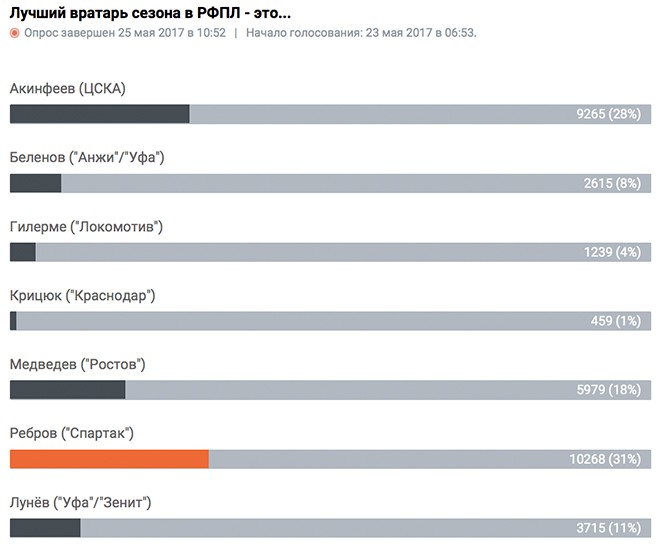Click the voting start date text
Viewport: 660px width, 547px height.
click(361, 33)
